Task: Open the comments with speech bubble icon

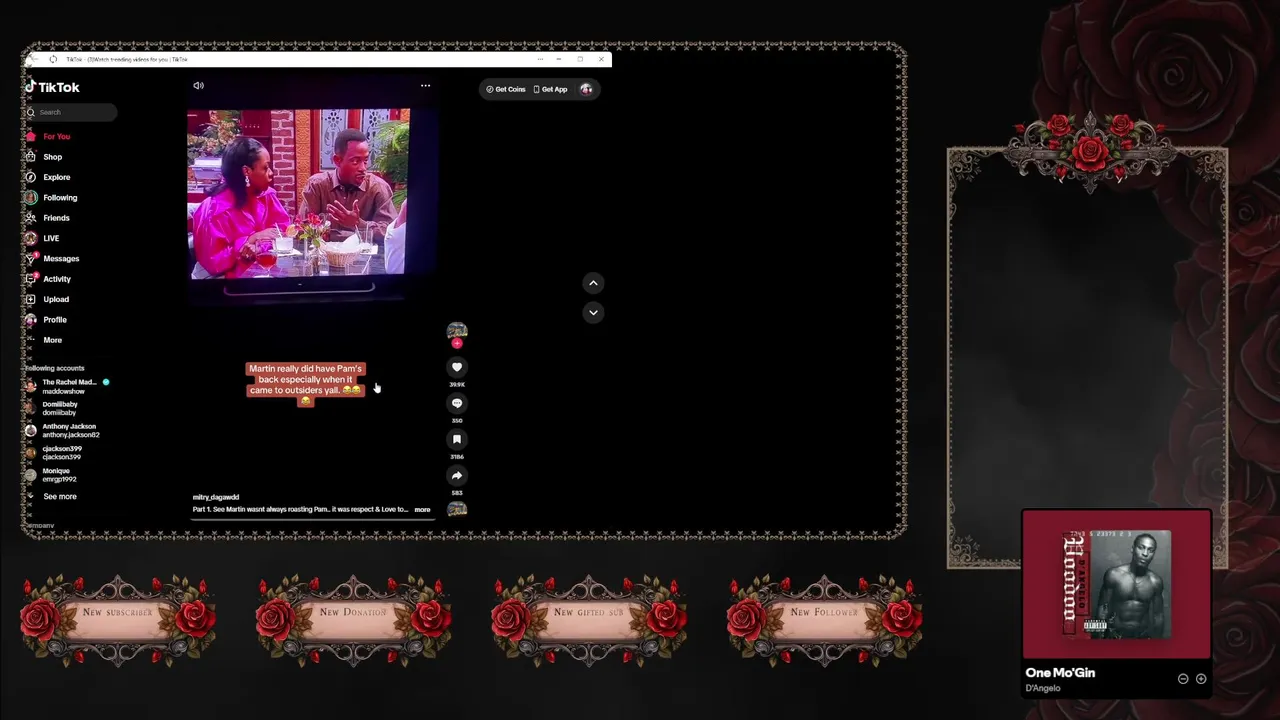Action: click(x=457, y=403)
